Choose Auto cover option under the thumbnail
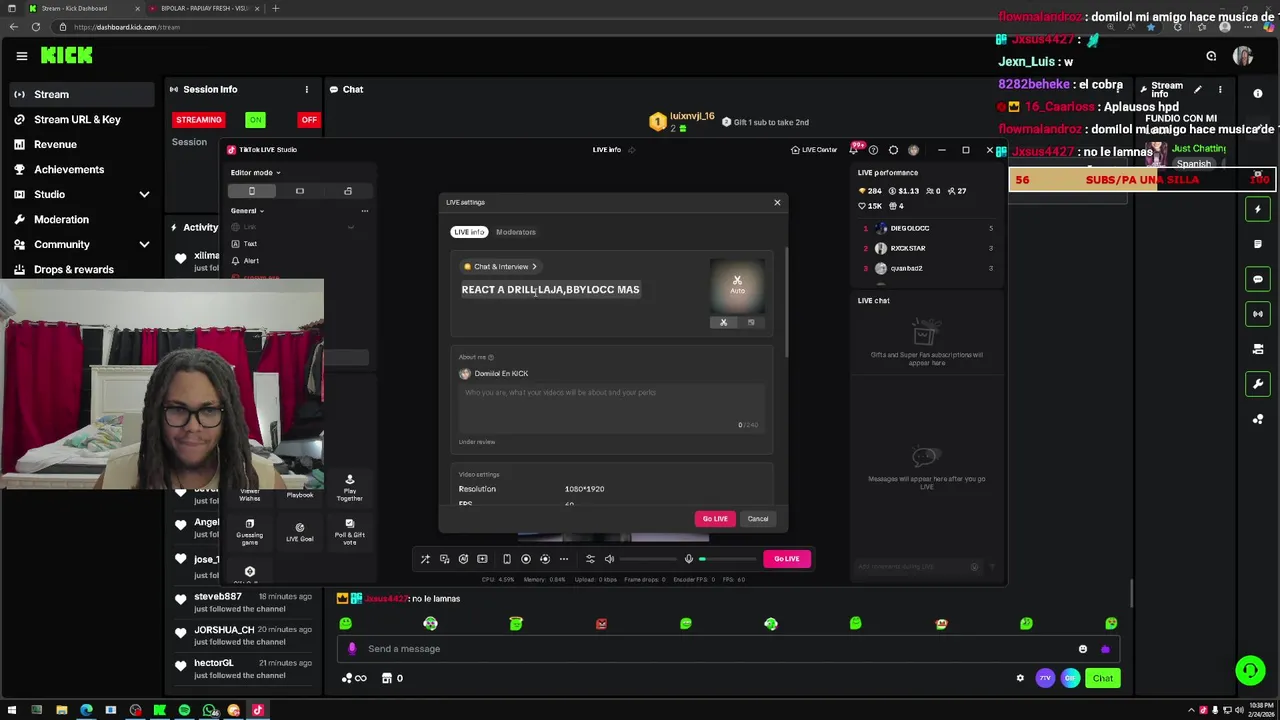Image resolution: width=1280 pixels, height=720 pixels. pos(724,322)
